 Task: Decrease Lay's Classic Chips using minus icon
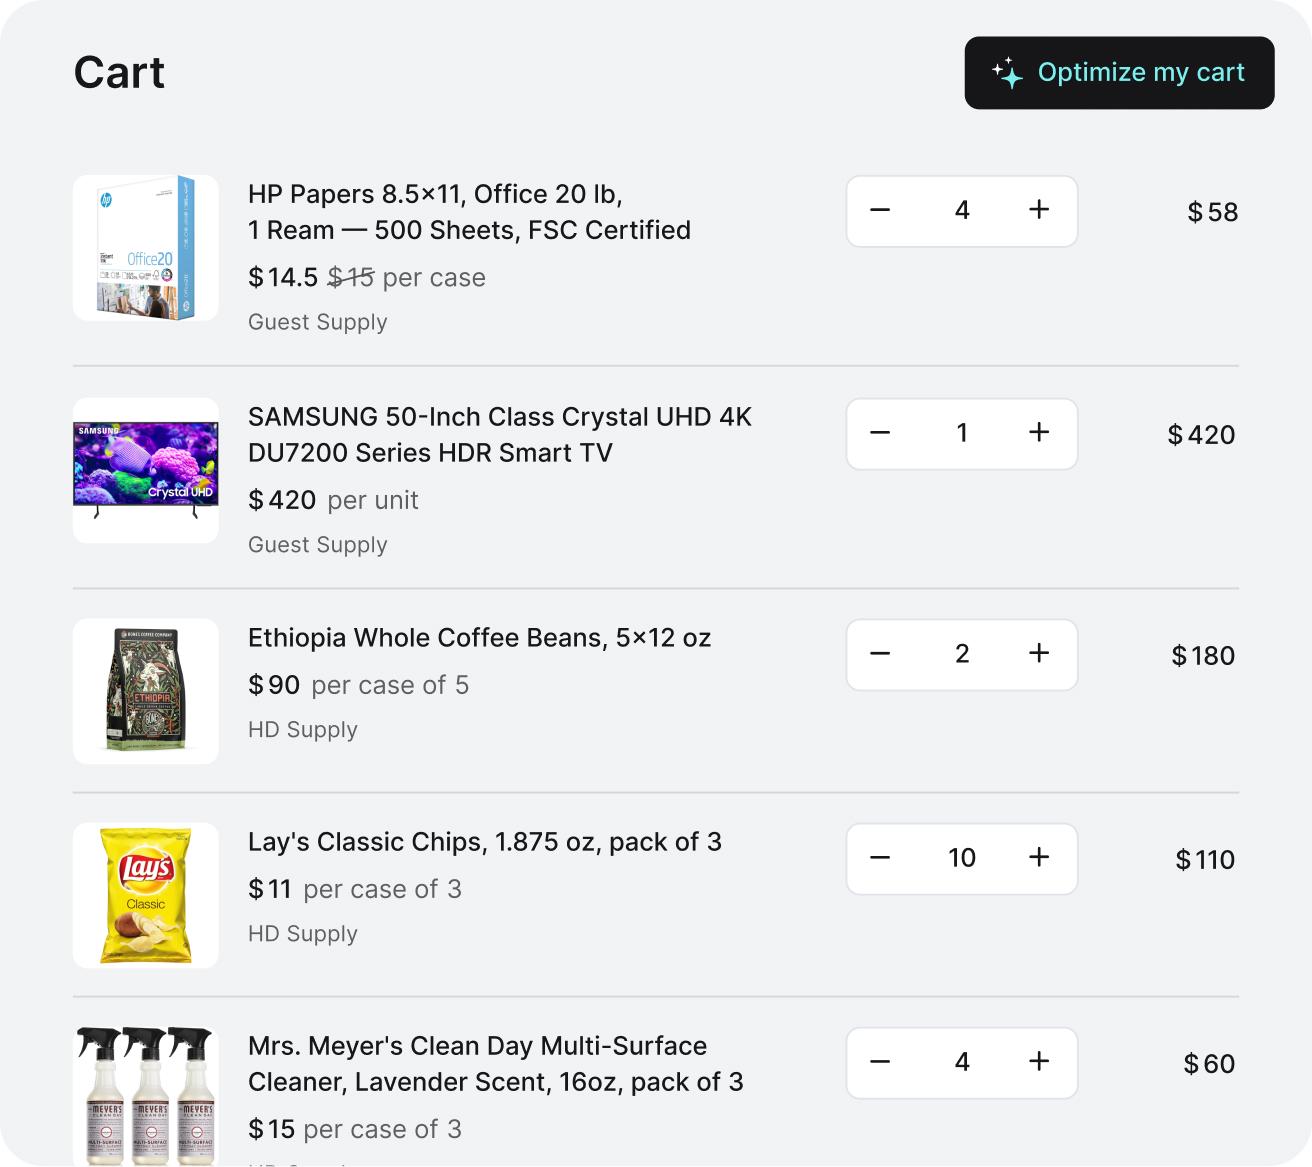[x=880, y=858]
